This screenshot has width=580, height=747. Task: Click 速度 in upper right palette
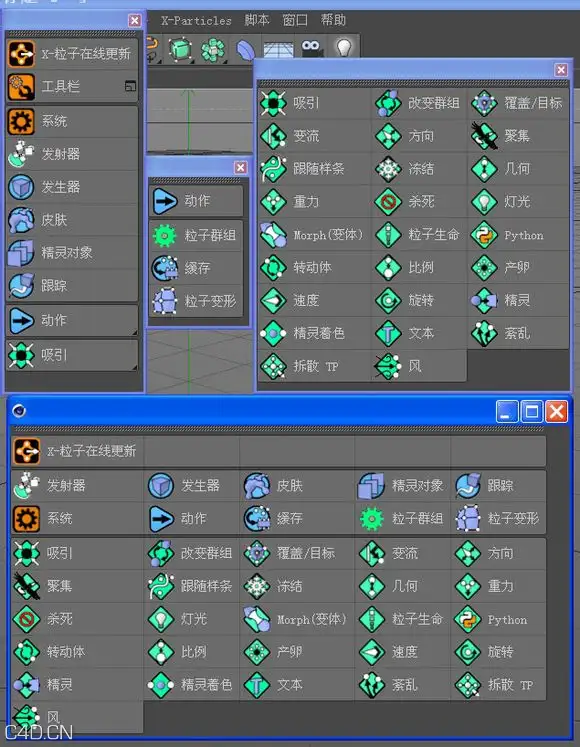tap(315, 301)
